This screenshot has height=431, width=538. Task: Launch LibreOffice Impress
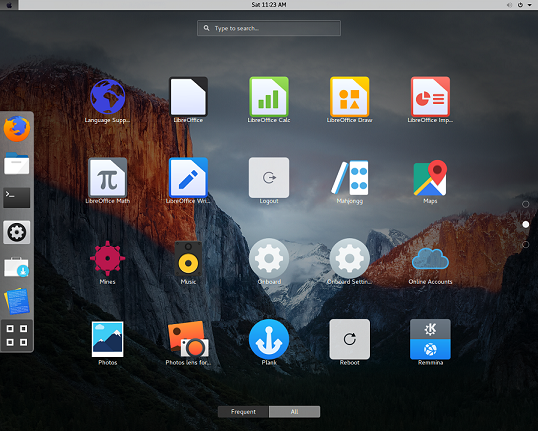click(430, 97)
